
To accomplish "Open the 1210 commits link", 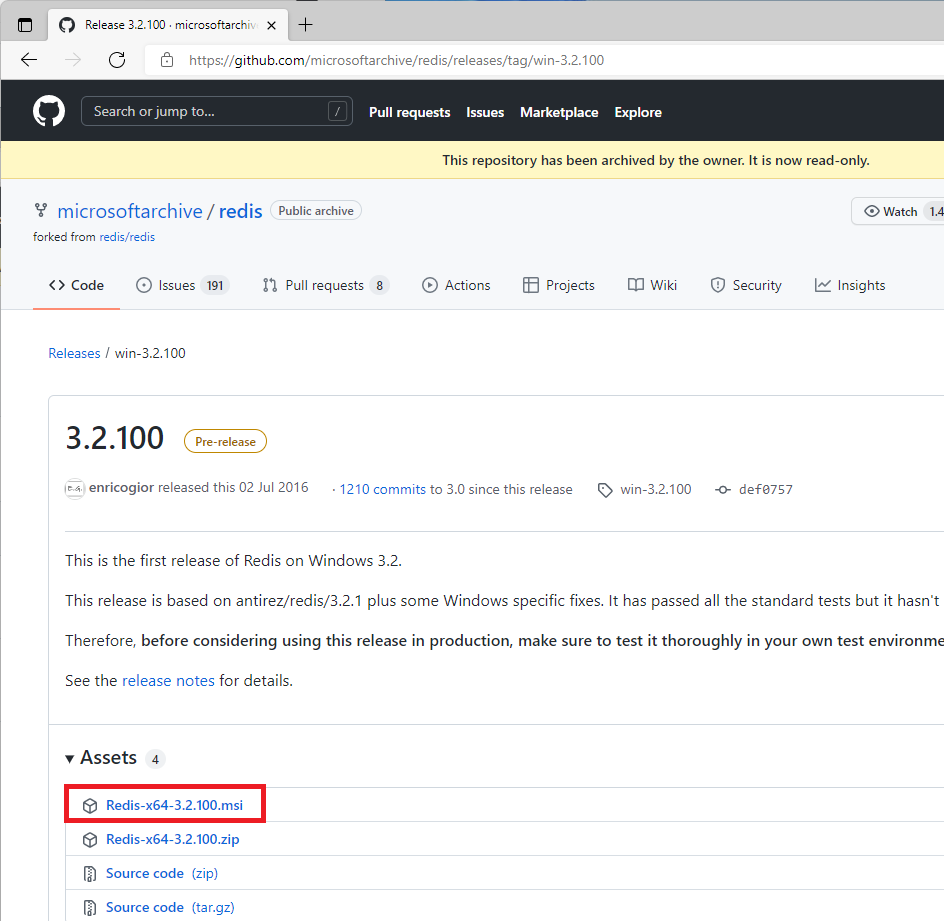I will 382,489.
